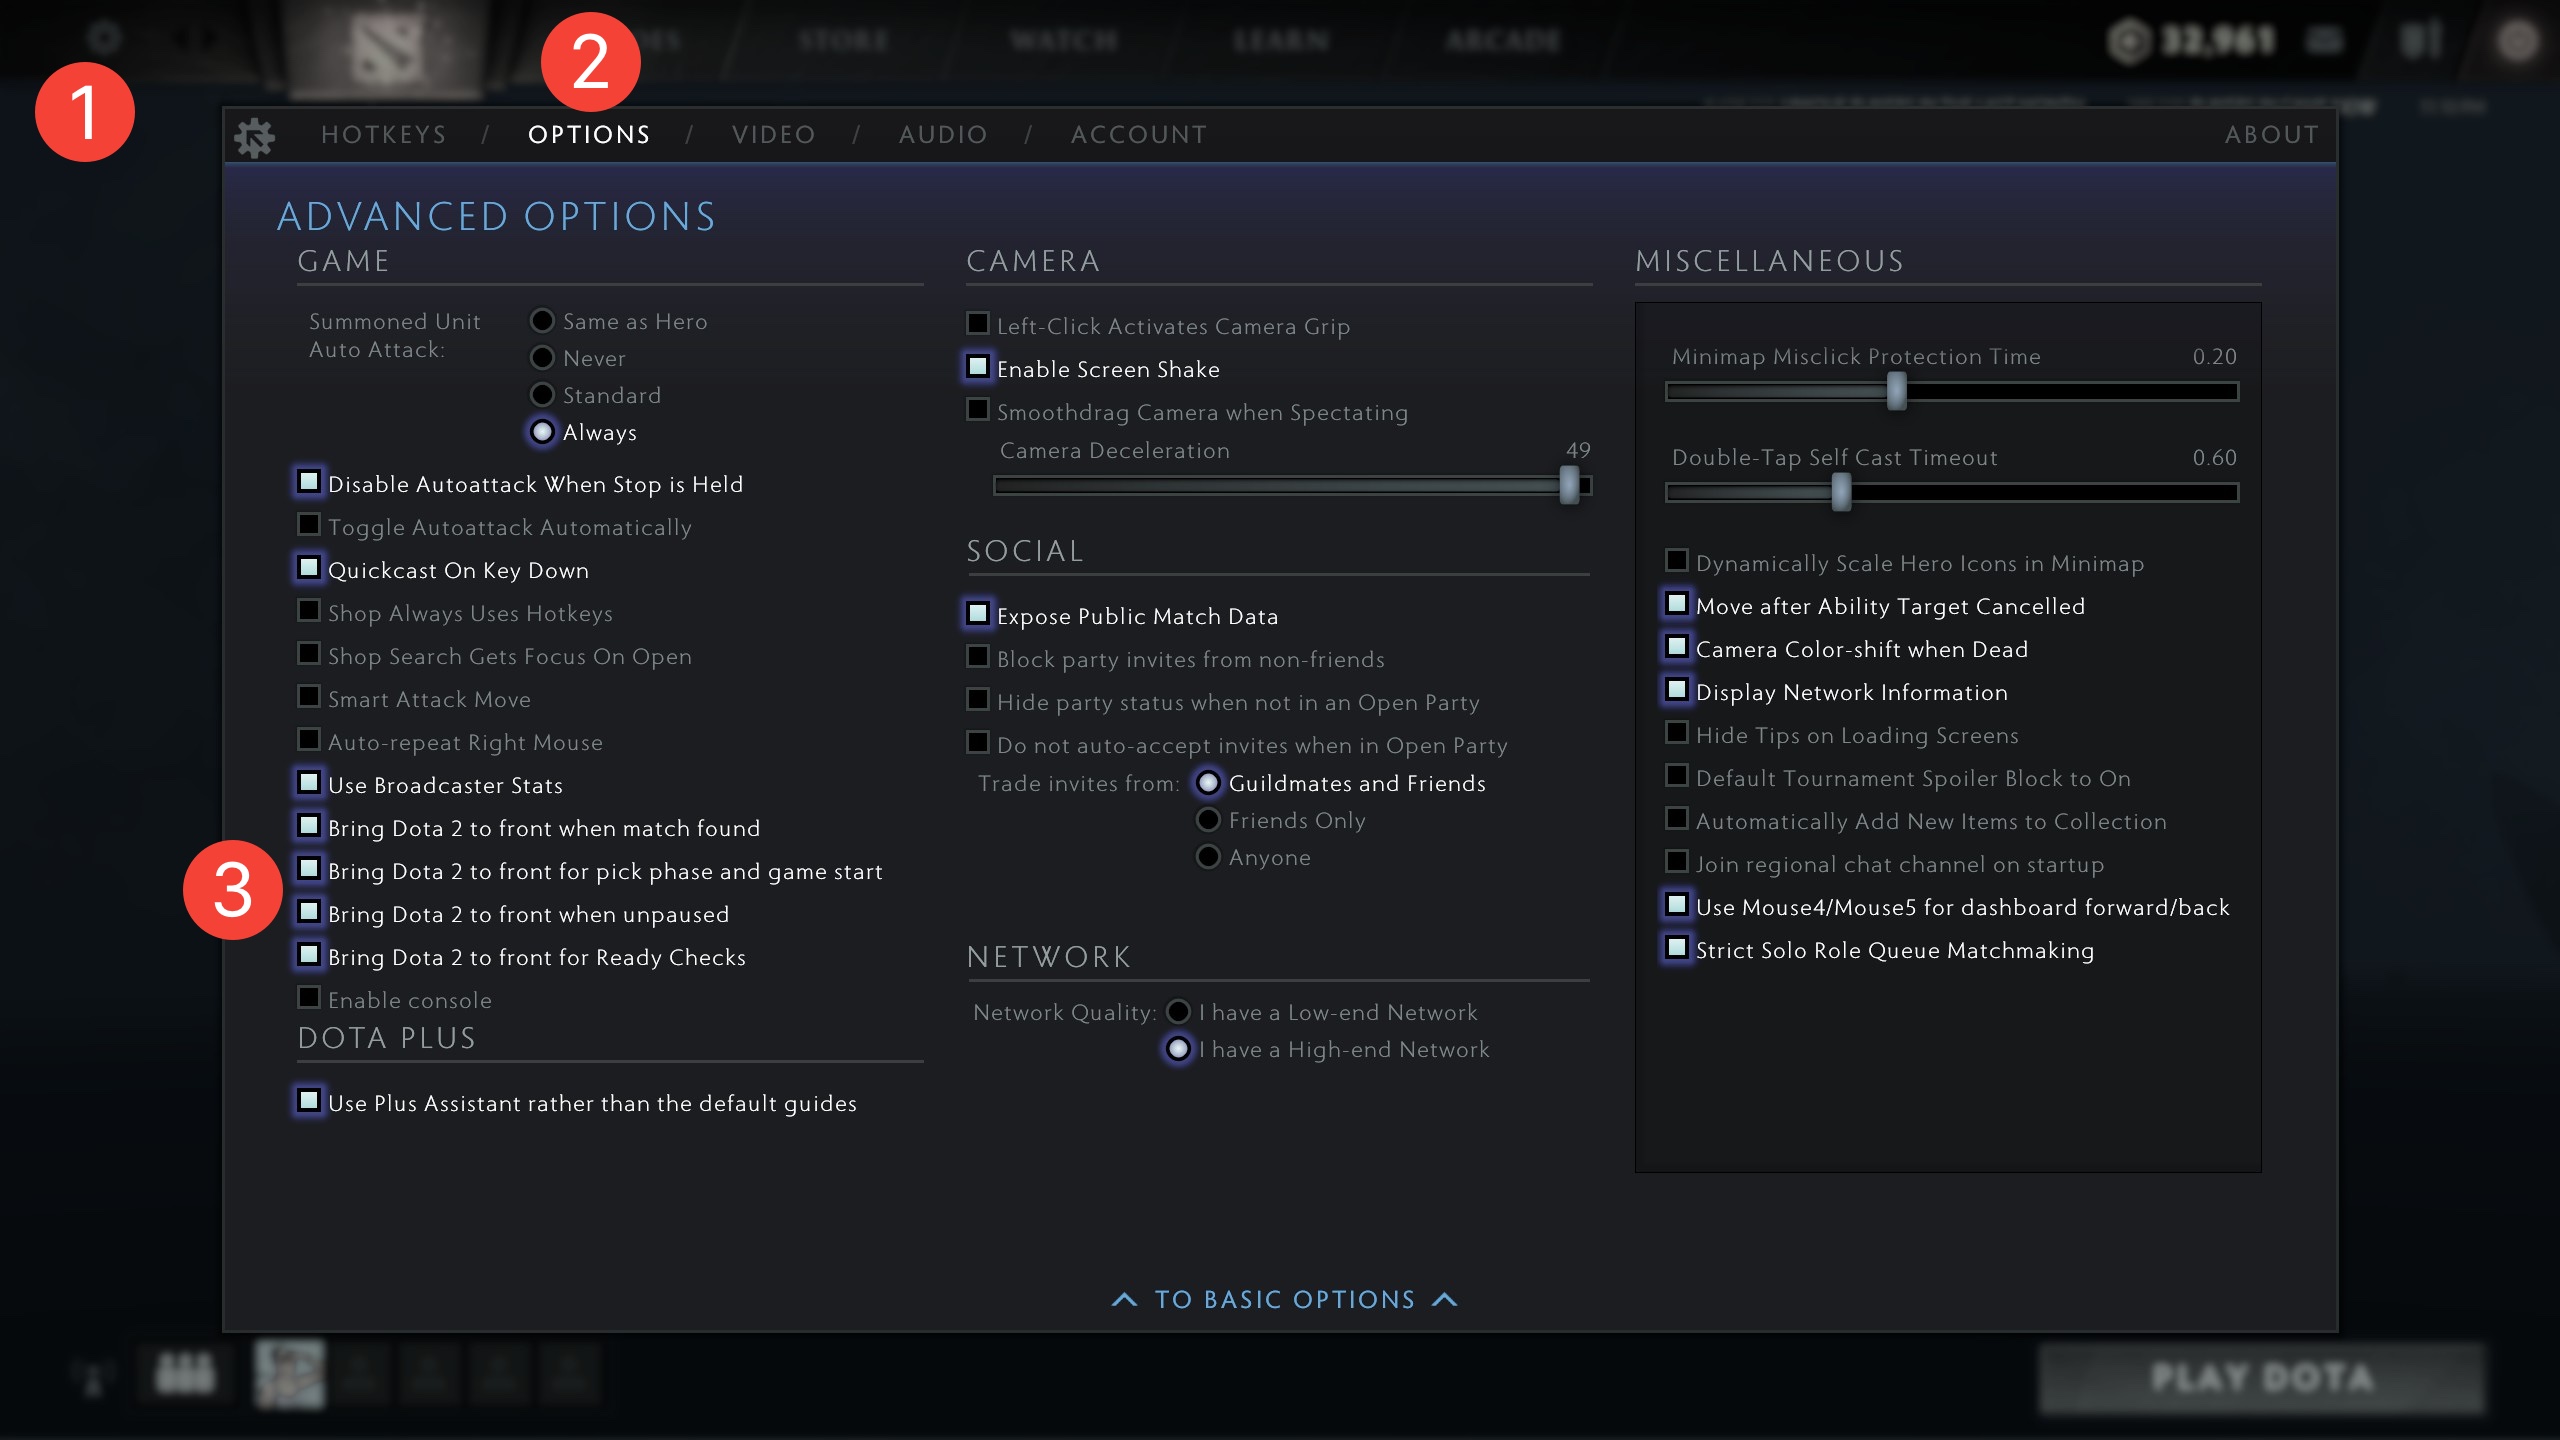Open the Watch menu in top bar
This screenshot has width=2560, height=1440.
(1063, 41)
